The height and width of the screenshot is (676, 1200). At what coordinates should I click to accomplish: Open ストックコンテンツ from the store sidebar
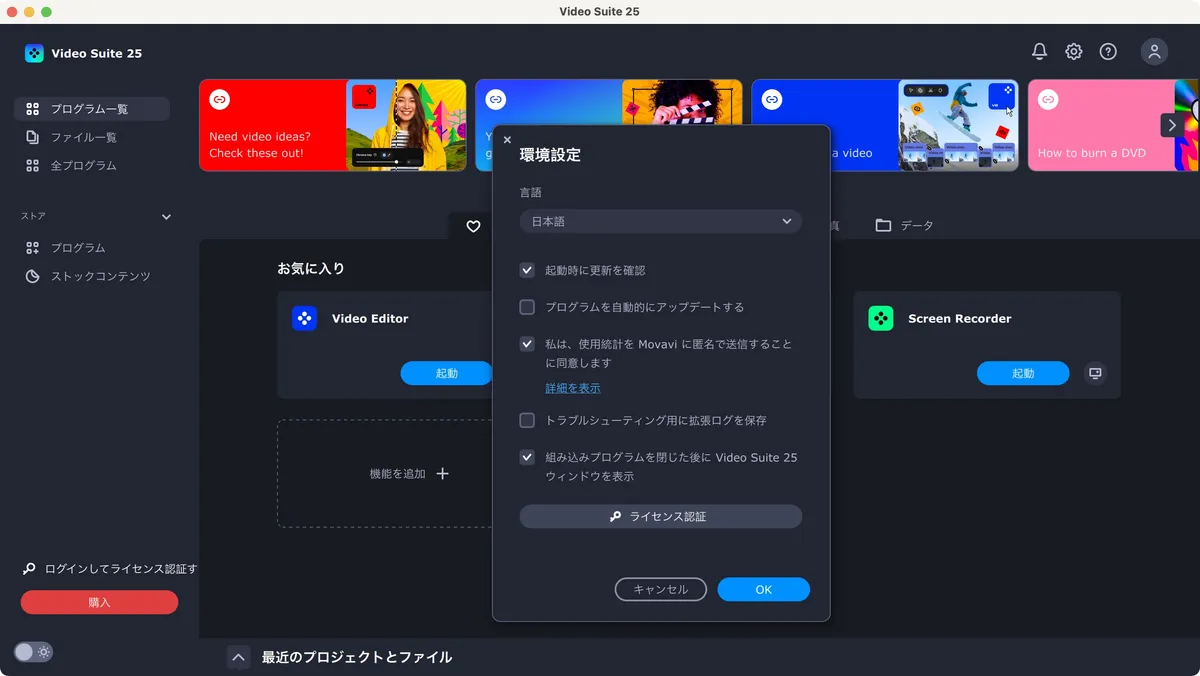[92, 276]
